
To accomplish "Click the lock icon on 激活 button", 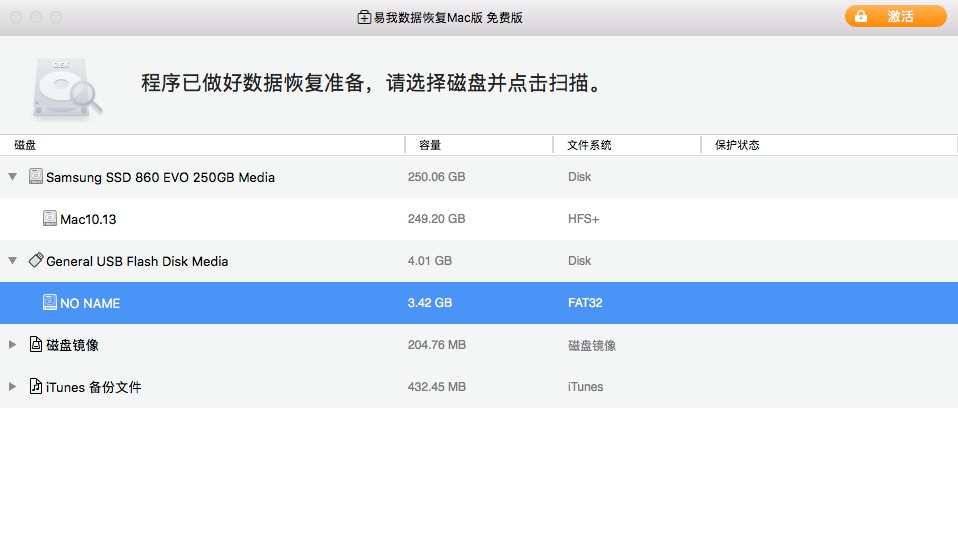I will [x=860, y=17].
